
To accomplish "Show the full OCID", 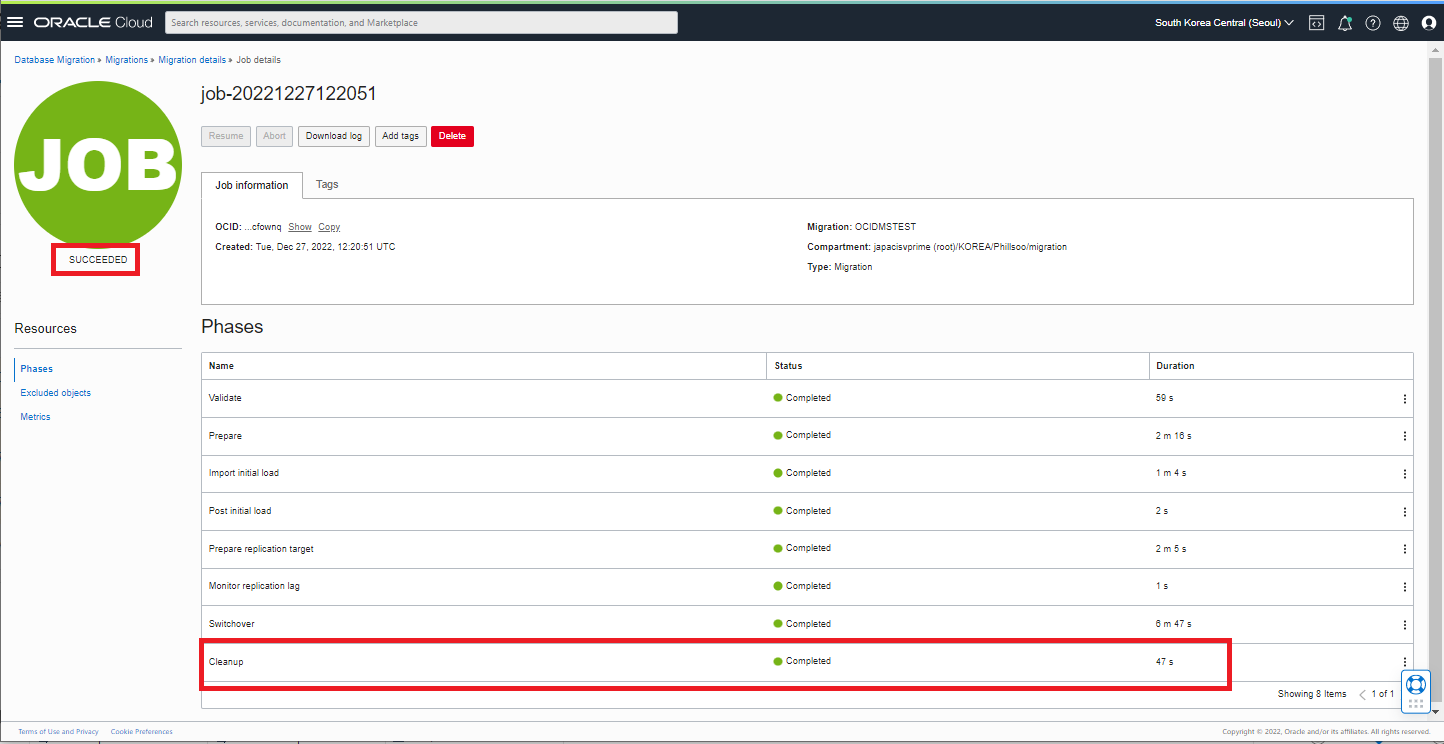I will 300,227.
